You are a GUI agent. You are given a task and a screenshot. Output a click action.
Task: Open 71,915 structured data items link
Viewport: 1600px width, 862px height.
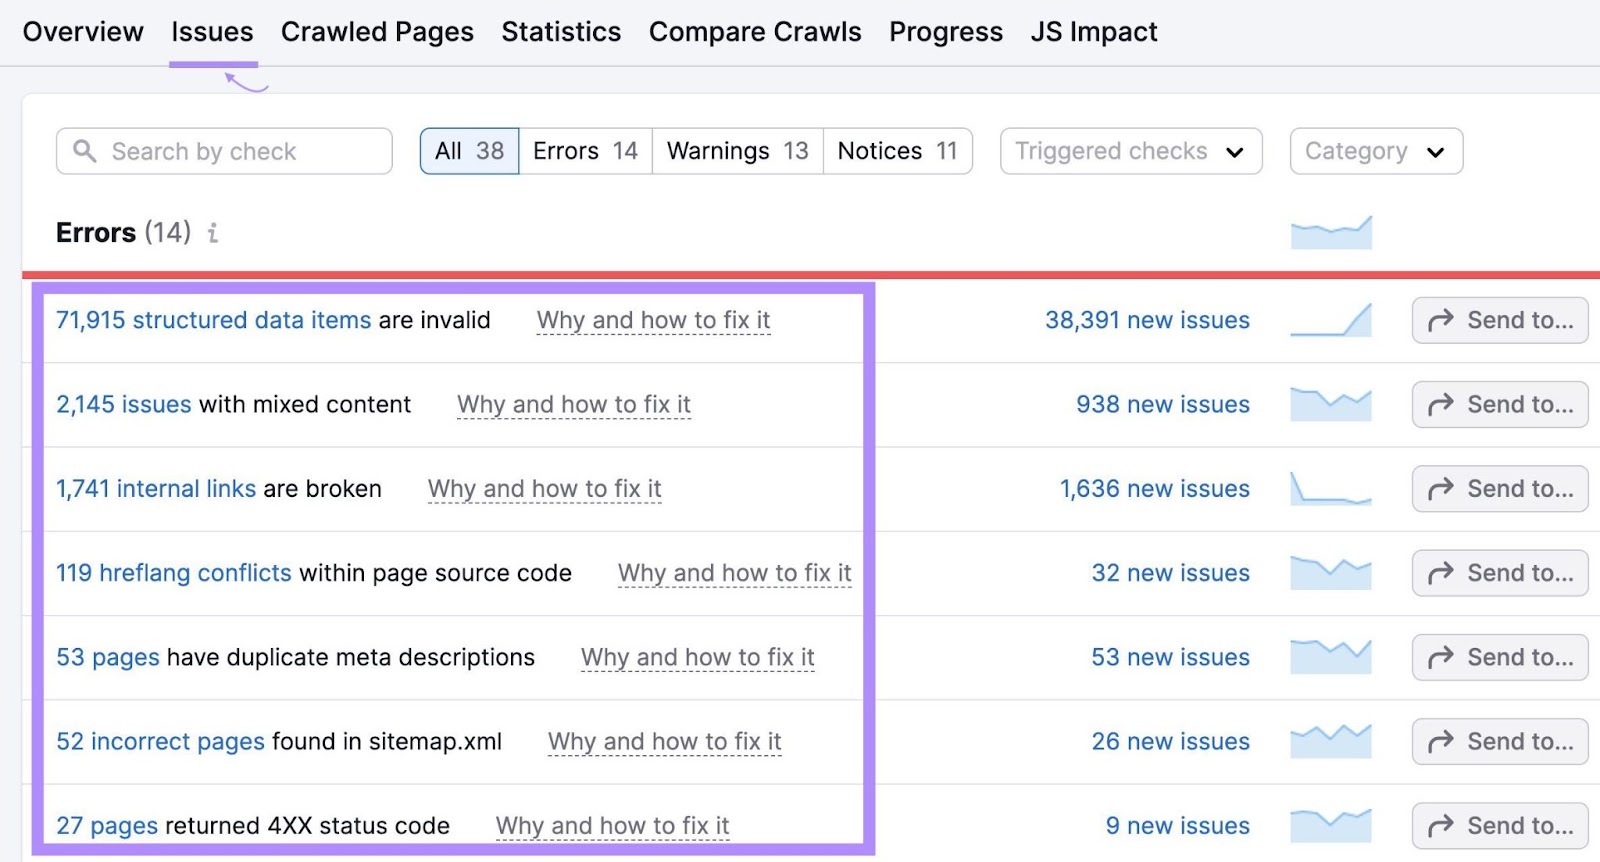tap(213, 320)
